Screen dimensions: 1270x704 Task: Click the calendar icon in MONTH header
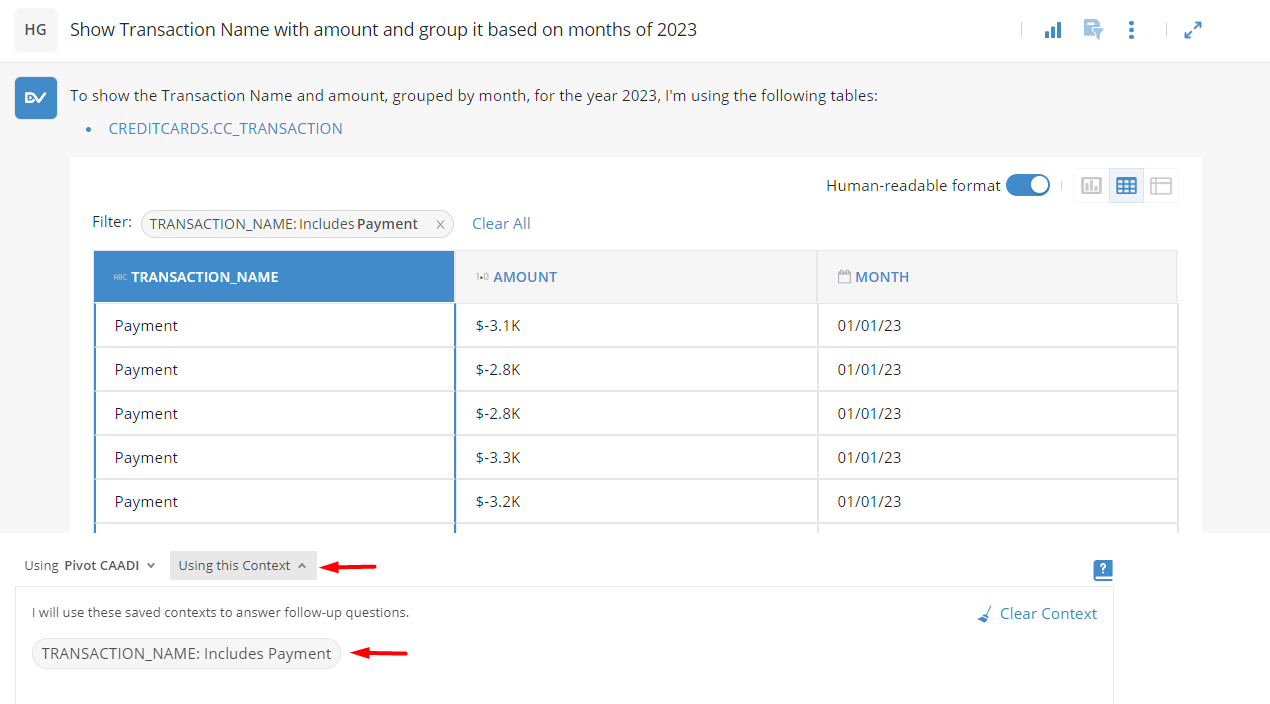click(x=844, y=276)
